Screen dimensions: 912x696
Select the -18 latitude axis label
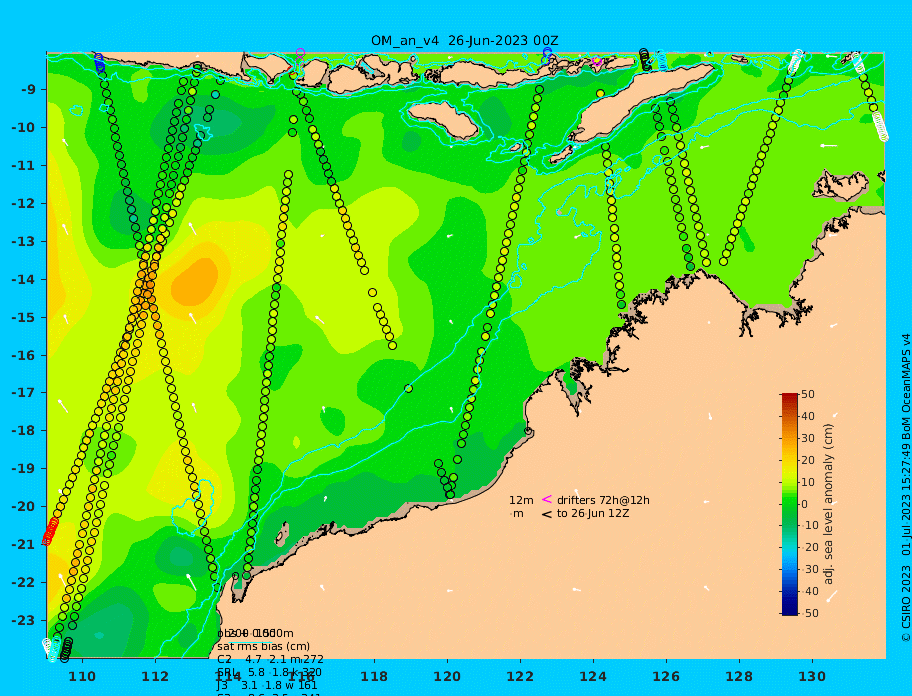(24, 431)
